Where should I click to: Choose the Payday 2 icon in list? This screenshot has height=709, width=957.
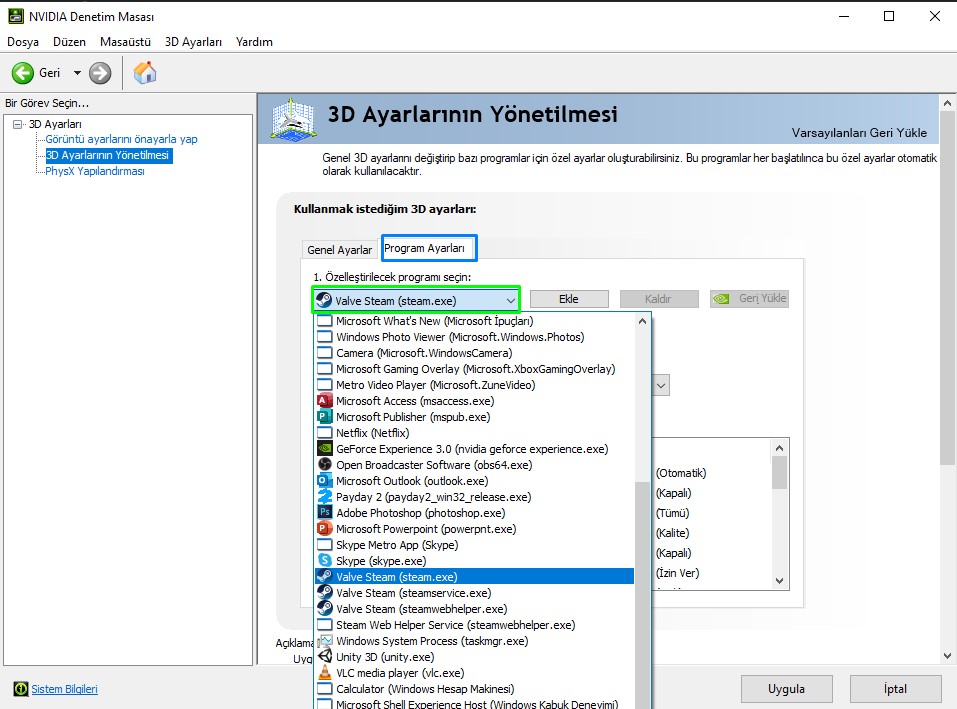[x=324, y=497]
